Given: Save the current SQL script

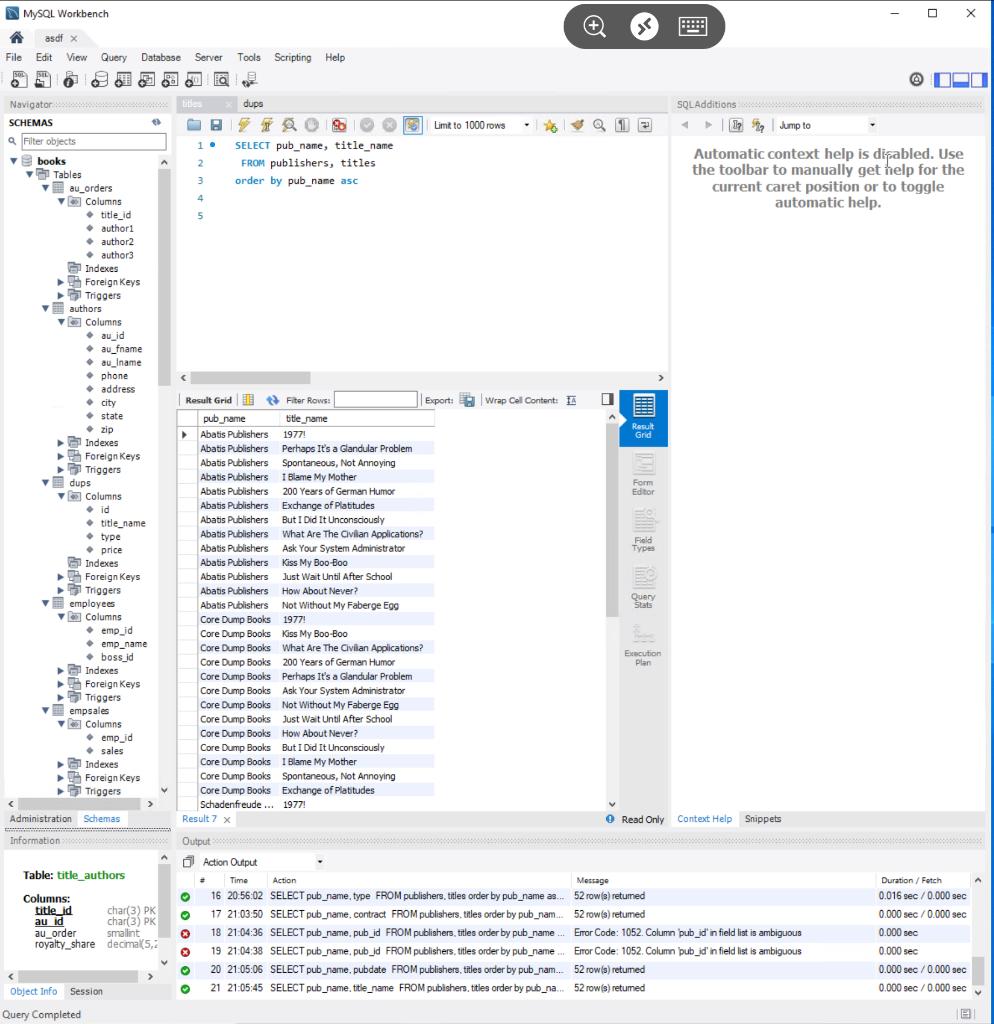Looking at the screenshot, I should coord(215,125).
